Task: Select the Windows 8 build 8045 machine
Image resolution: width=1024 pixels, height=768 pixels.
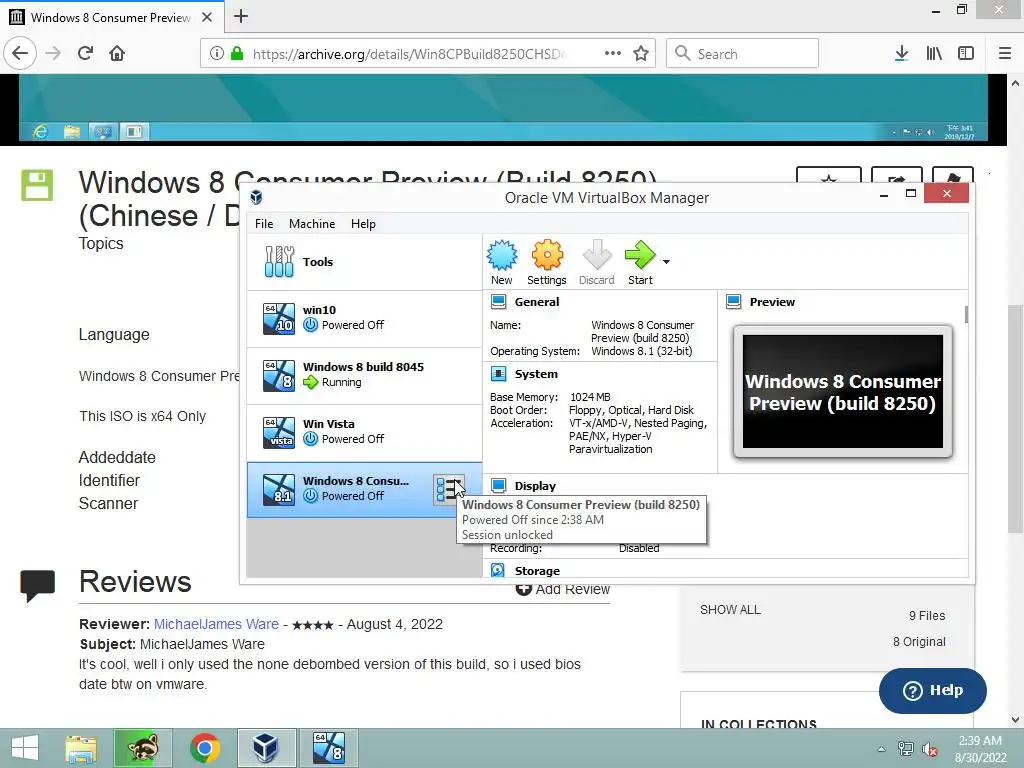Action: (364, 375)
